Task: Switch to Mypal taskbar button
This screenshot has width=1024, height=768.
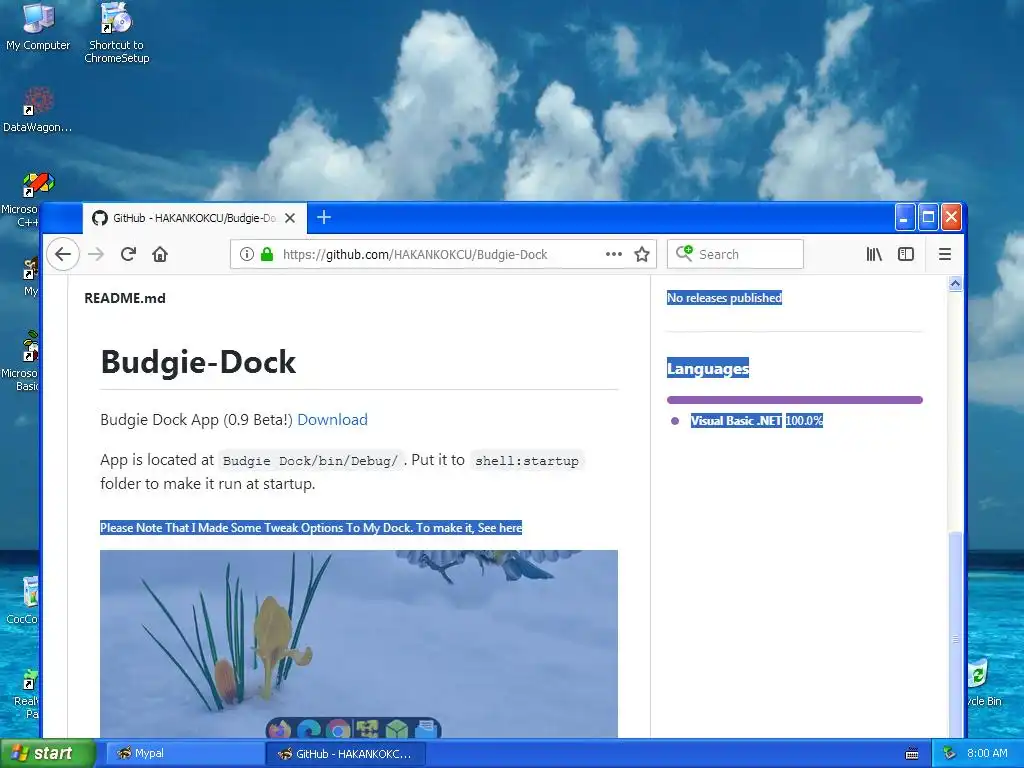Action: pyautogui.click(x=185, y=753)
